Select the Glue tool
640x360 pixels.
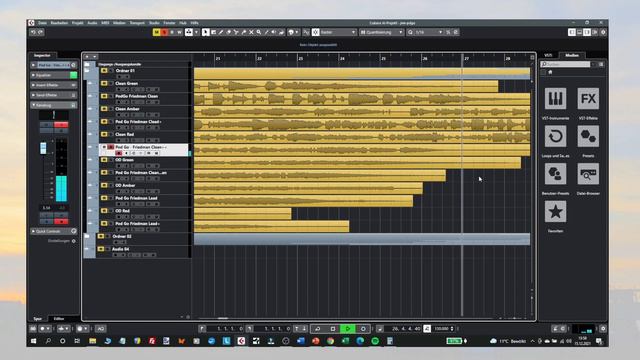point(244,32)
